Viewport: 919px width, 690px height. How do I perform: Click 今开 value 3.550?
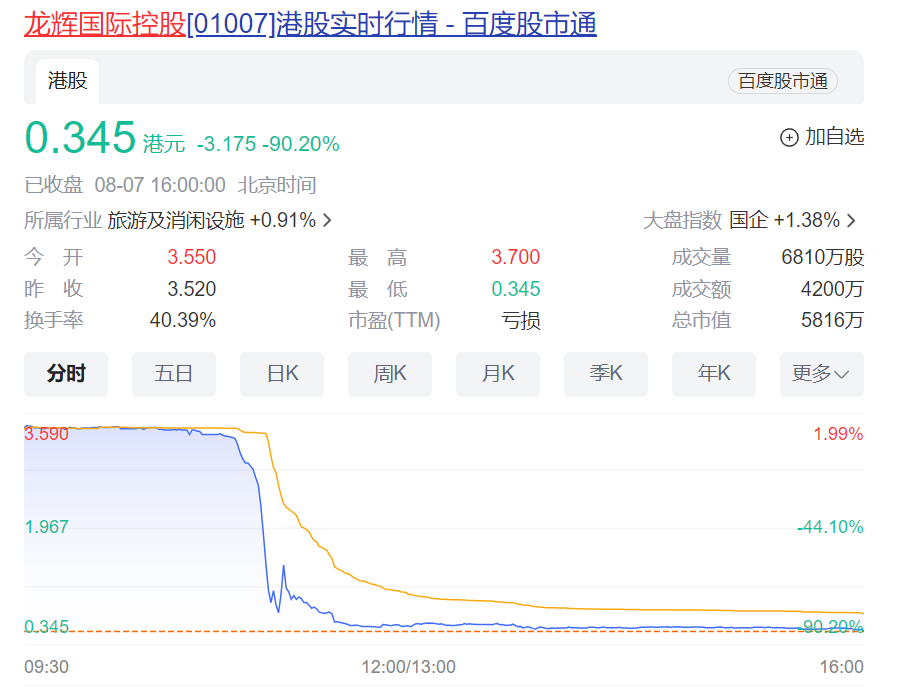click(192, 257)
